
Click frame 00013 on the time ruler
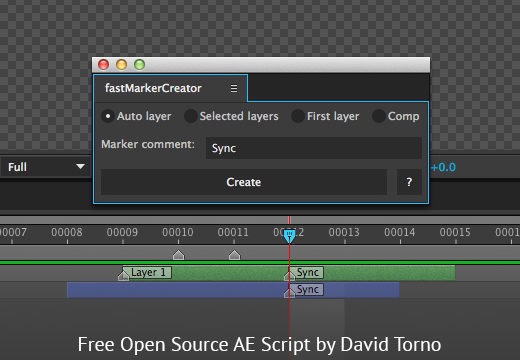344,232
